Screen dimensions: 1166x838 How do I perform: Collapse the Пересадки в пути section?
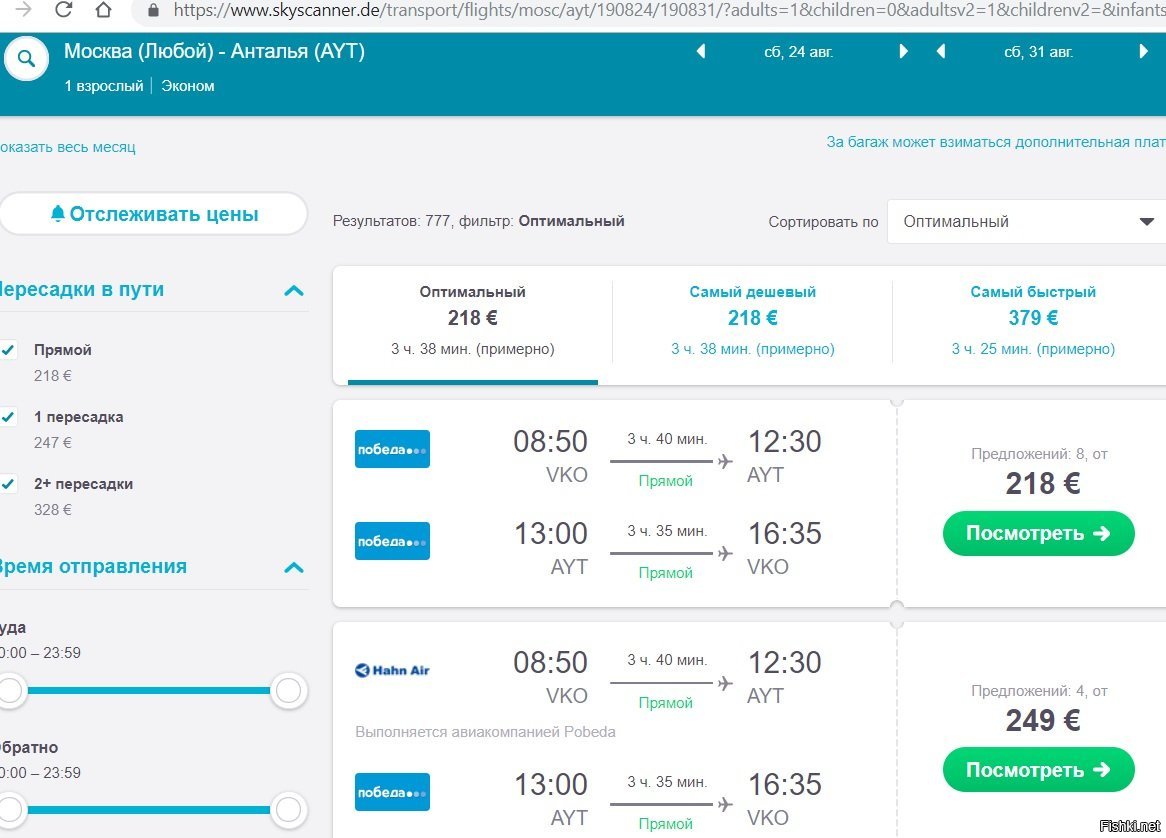[x=293, y=291]
